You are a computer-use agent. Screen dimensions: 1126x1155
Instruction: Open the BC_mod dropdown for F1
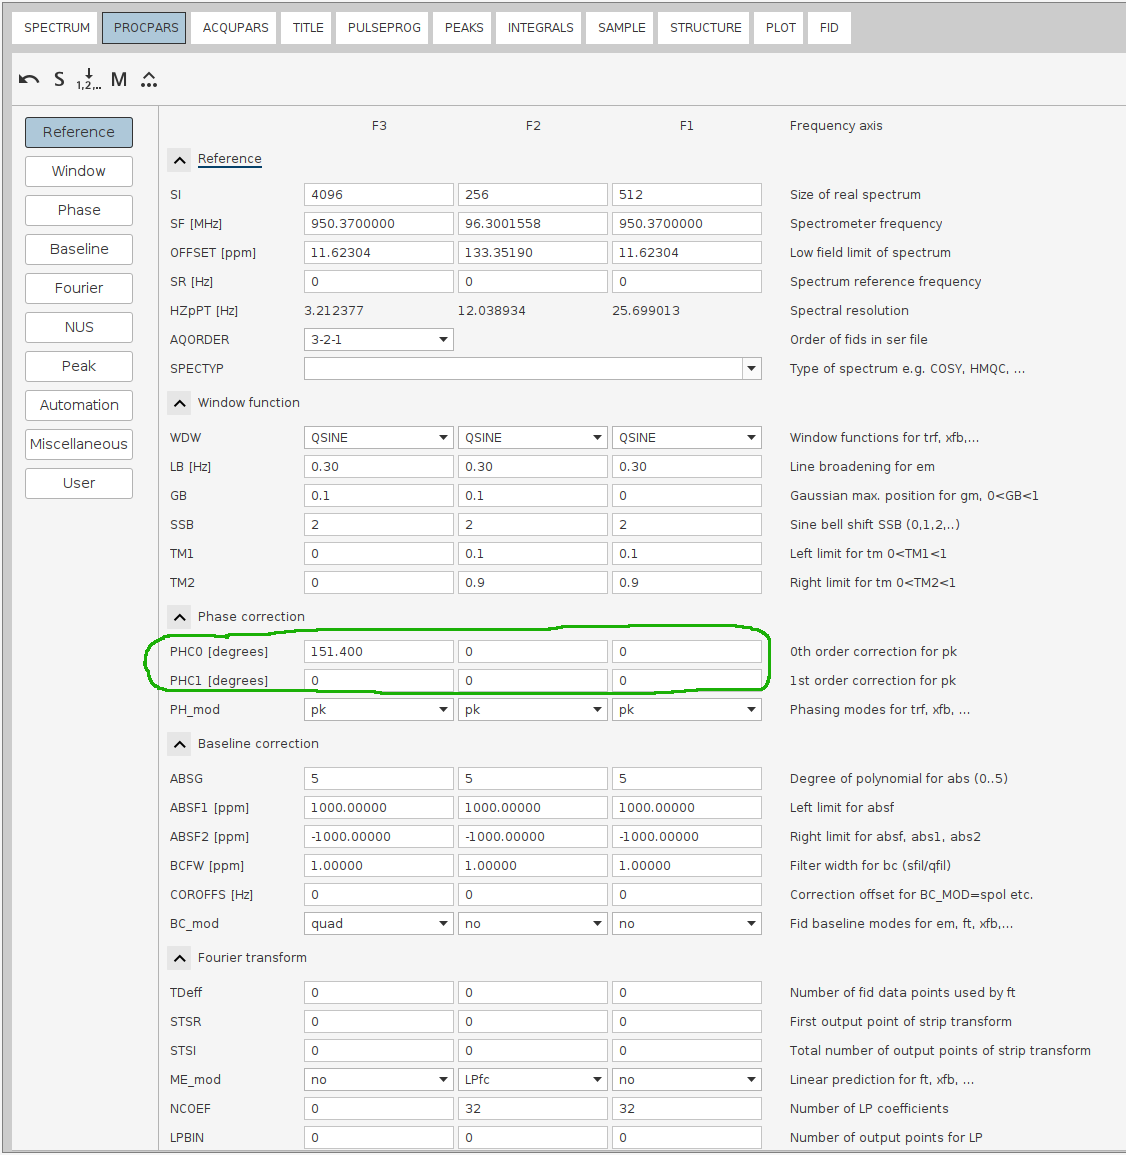click(x=751, y=923)
